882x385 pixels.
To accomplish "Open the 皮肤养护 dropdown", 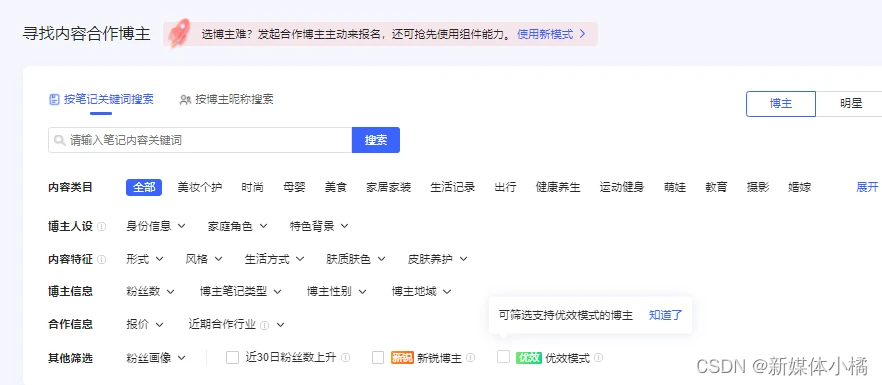I will click(x=437, y=259).
